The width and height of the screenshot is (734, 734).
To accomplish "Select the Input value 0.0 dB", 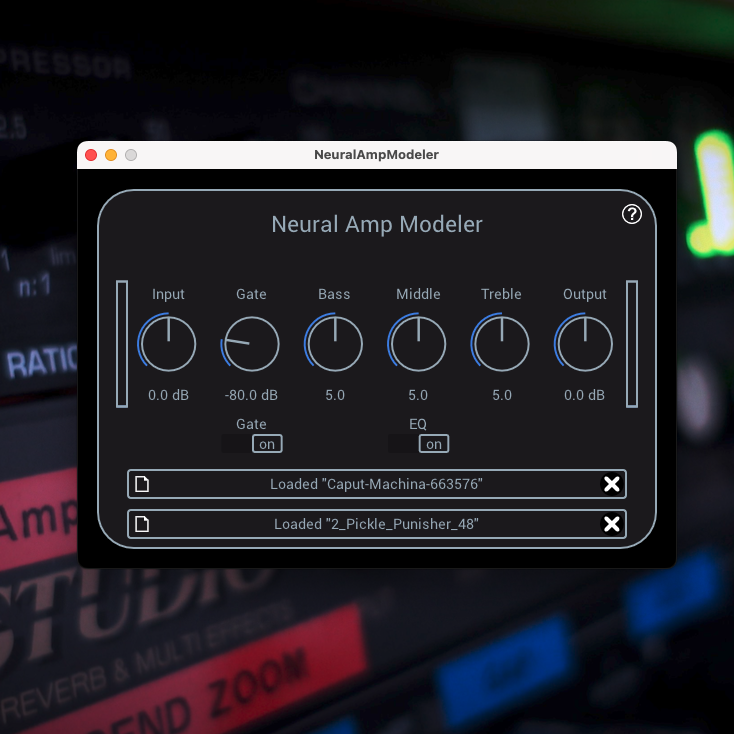I will coord(168,395).
